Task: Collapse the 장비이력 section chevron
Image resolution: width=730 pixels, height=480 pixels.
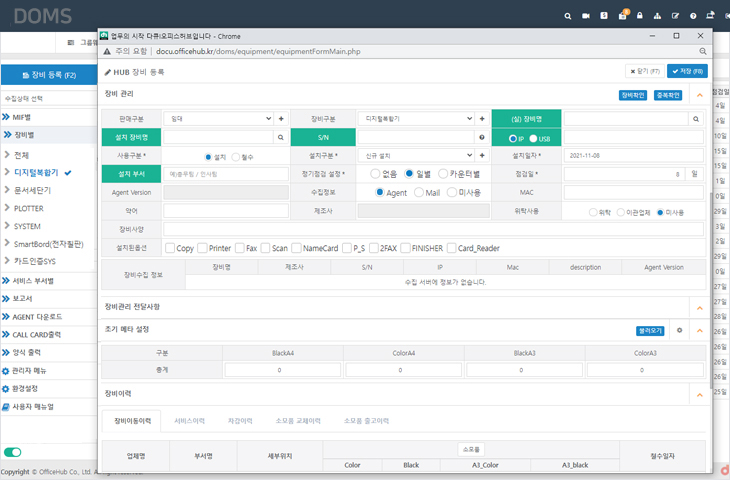Action: pos(699,395)
